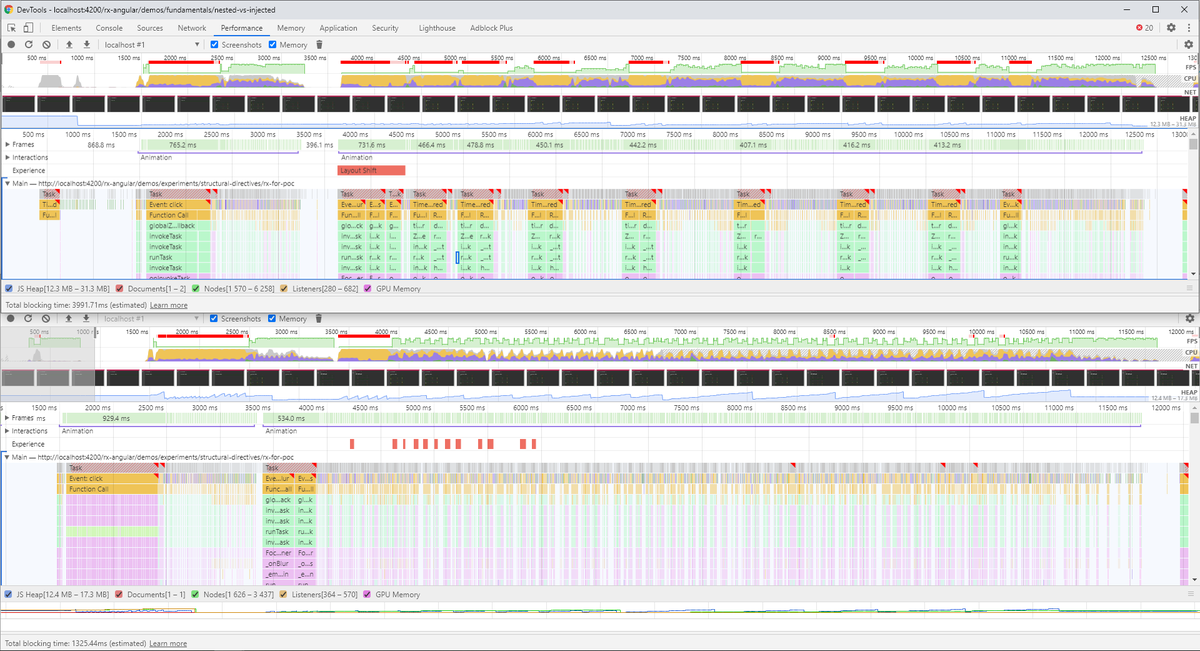Toggle Screenshots checkbox in top toolbar
Screen dimensions: 1200x651
(214, 44)
